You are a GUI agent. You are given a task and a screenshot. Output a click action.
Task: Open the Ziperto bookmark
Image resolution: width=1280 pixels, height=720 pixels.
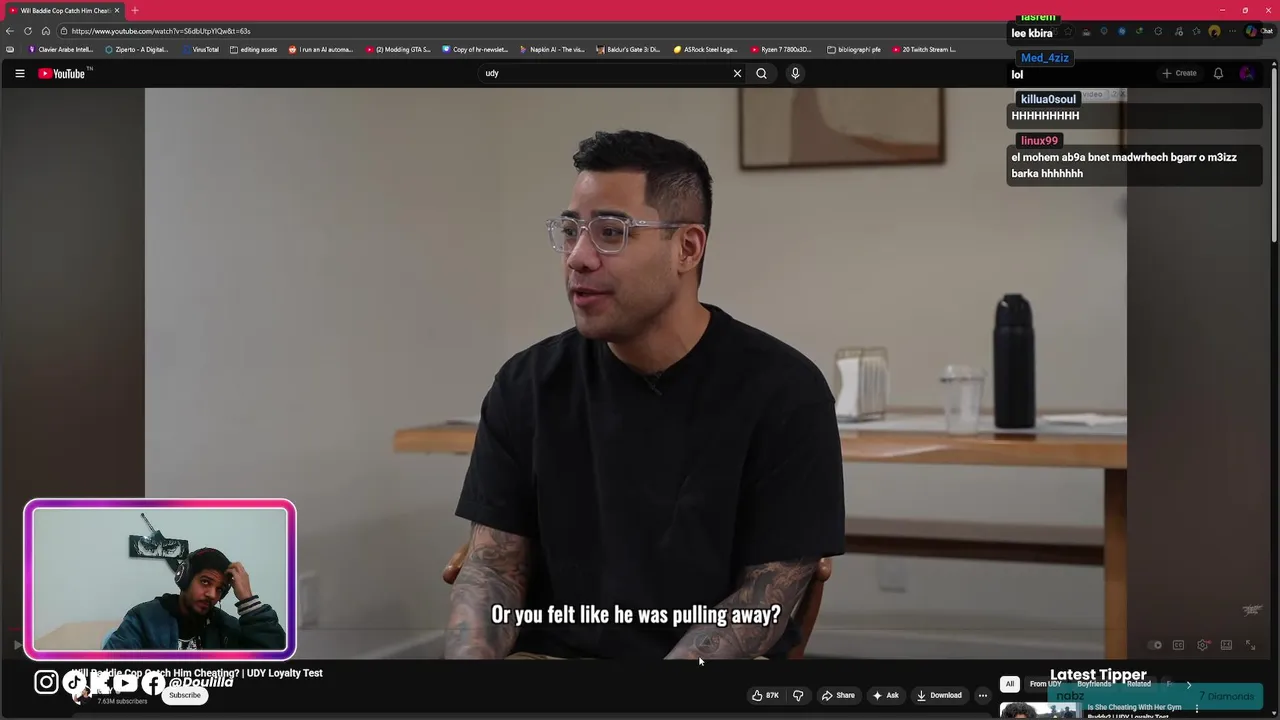[137, 49]
